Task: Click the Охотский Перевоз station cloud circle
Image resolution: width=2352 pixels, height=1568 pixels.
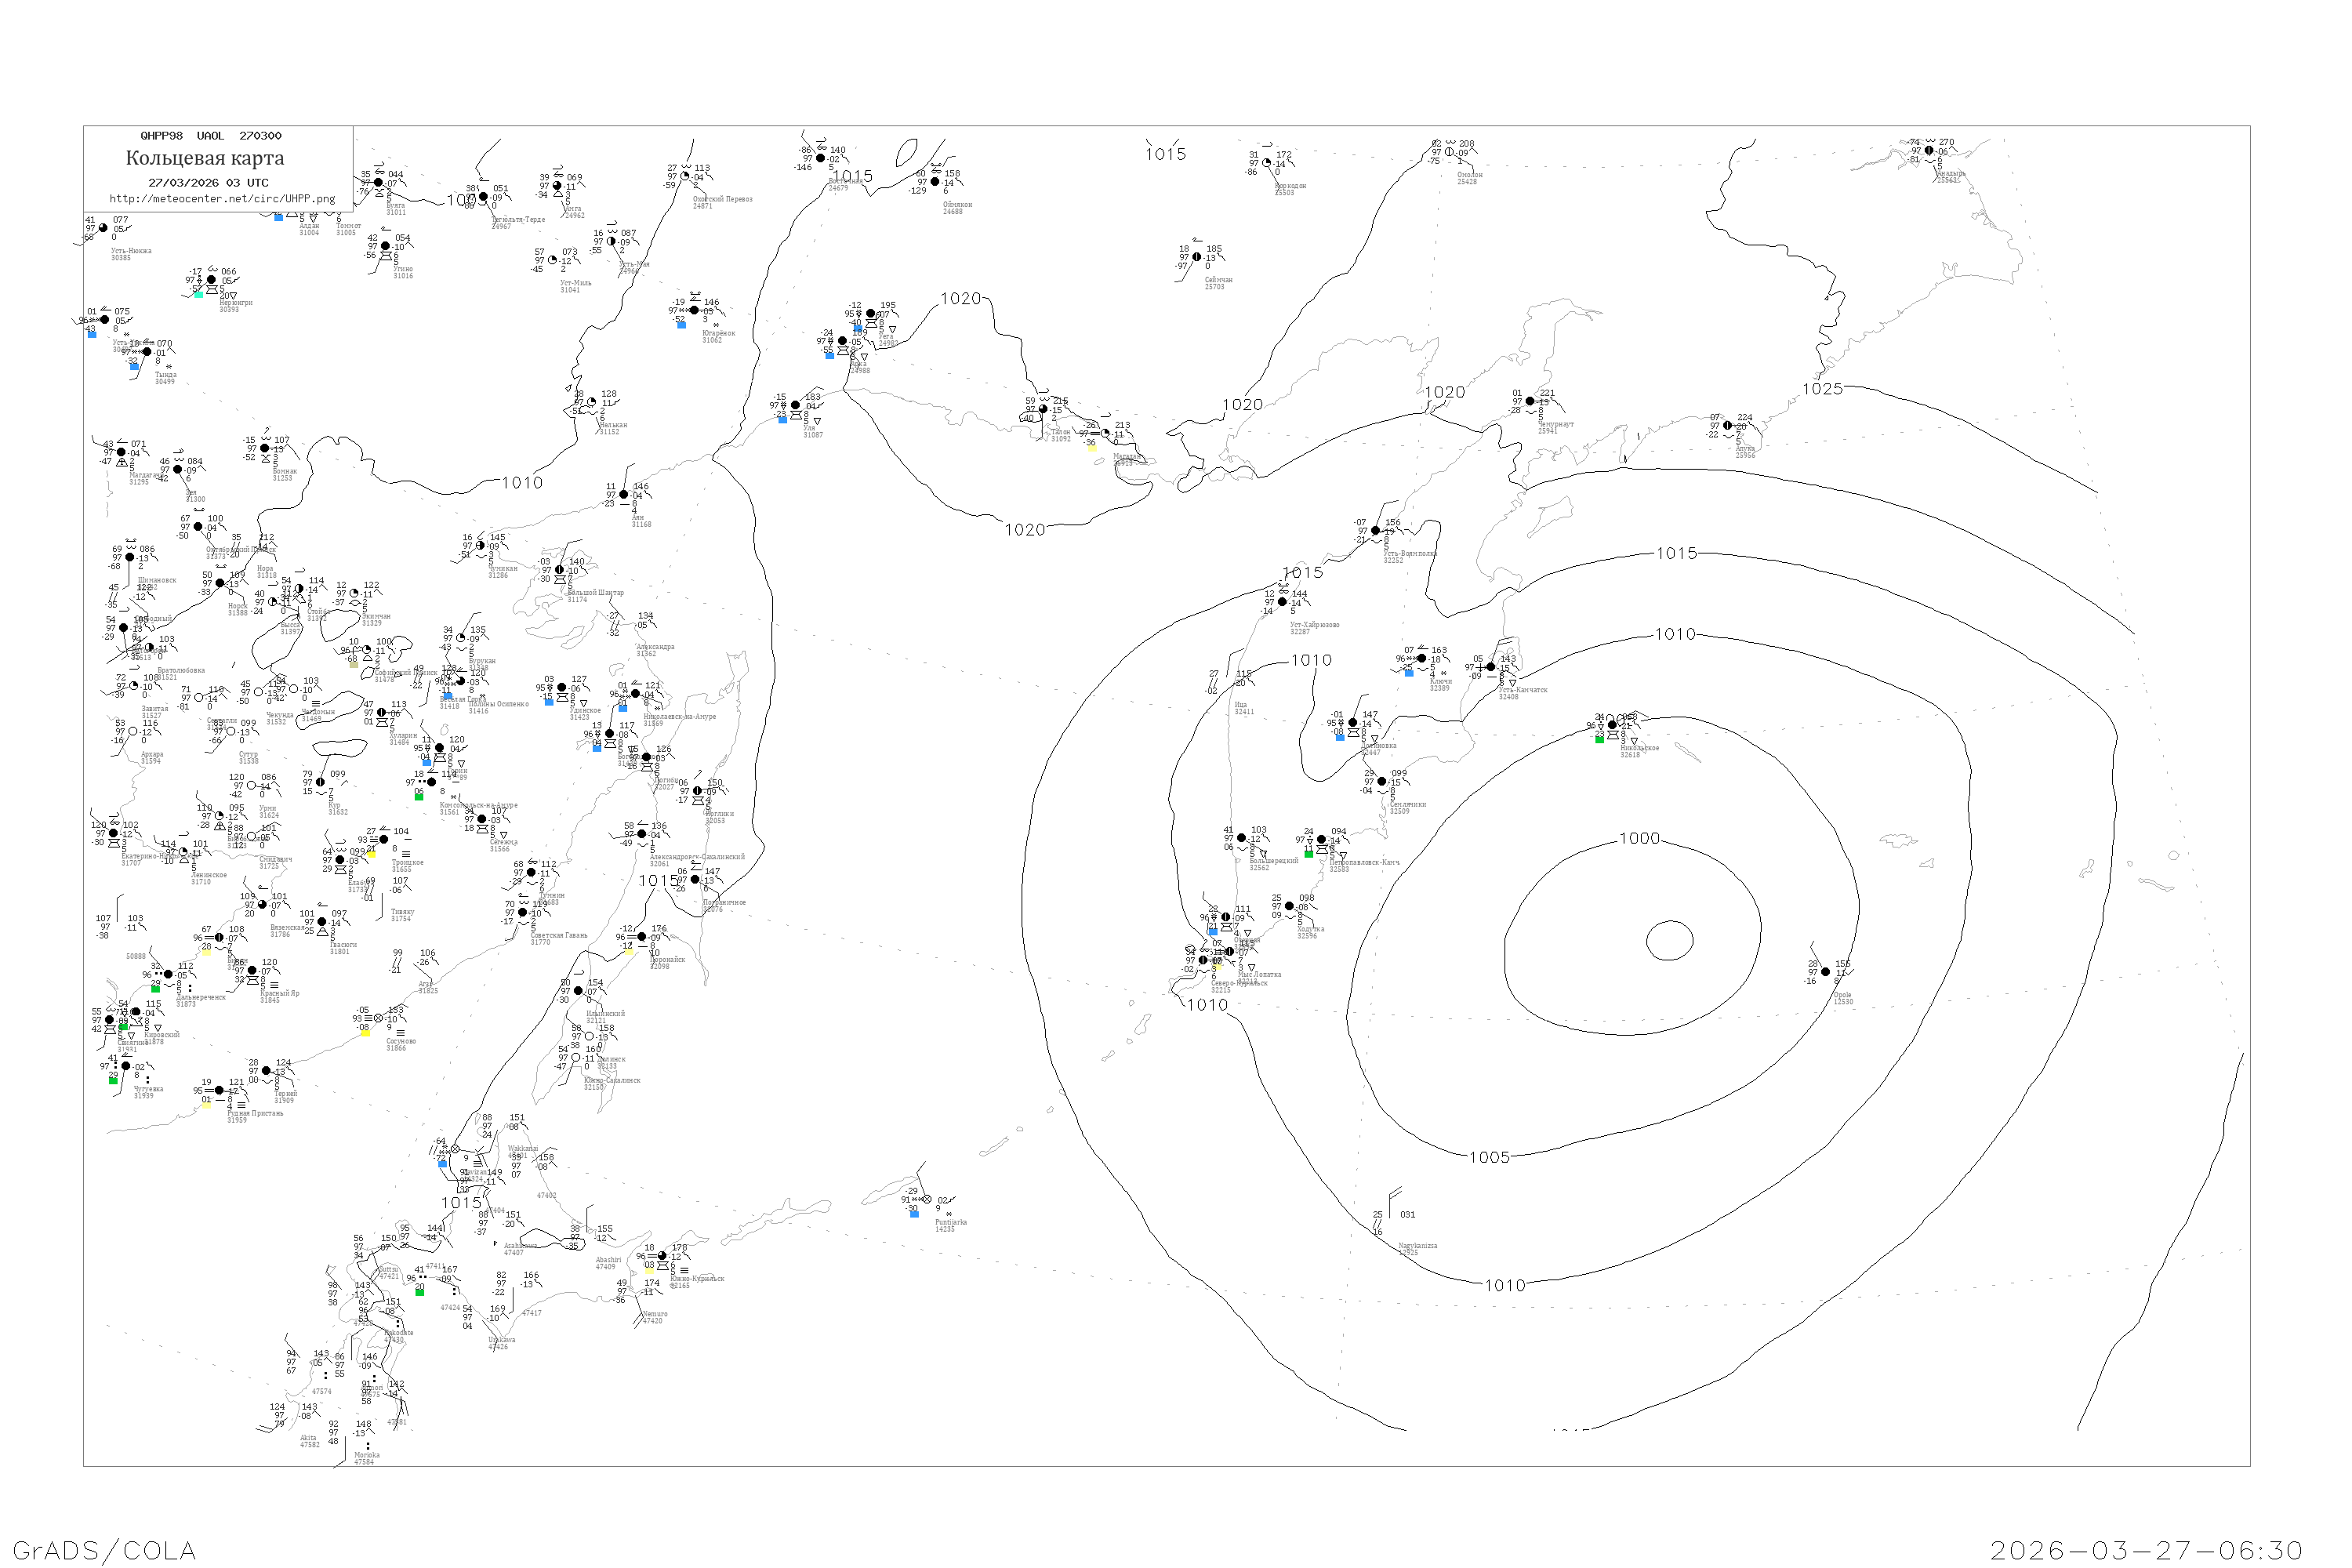Action: click(x=685, y=176)
